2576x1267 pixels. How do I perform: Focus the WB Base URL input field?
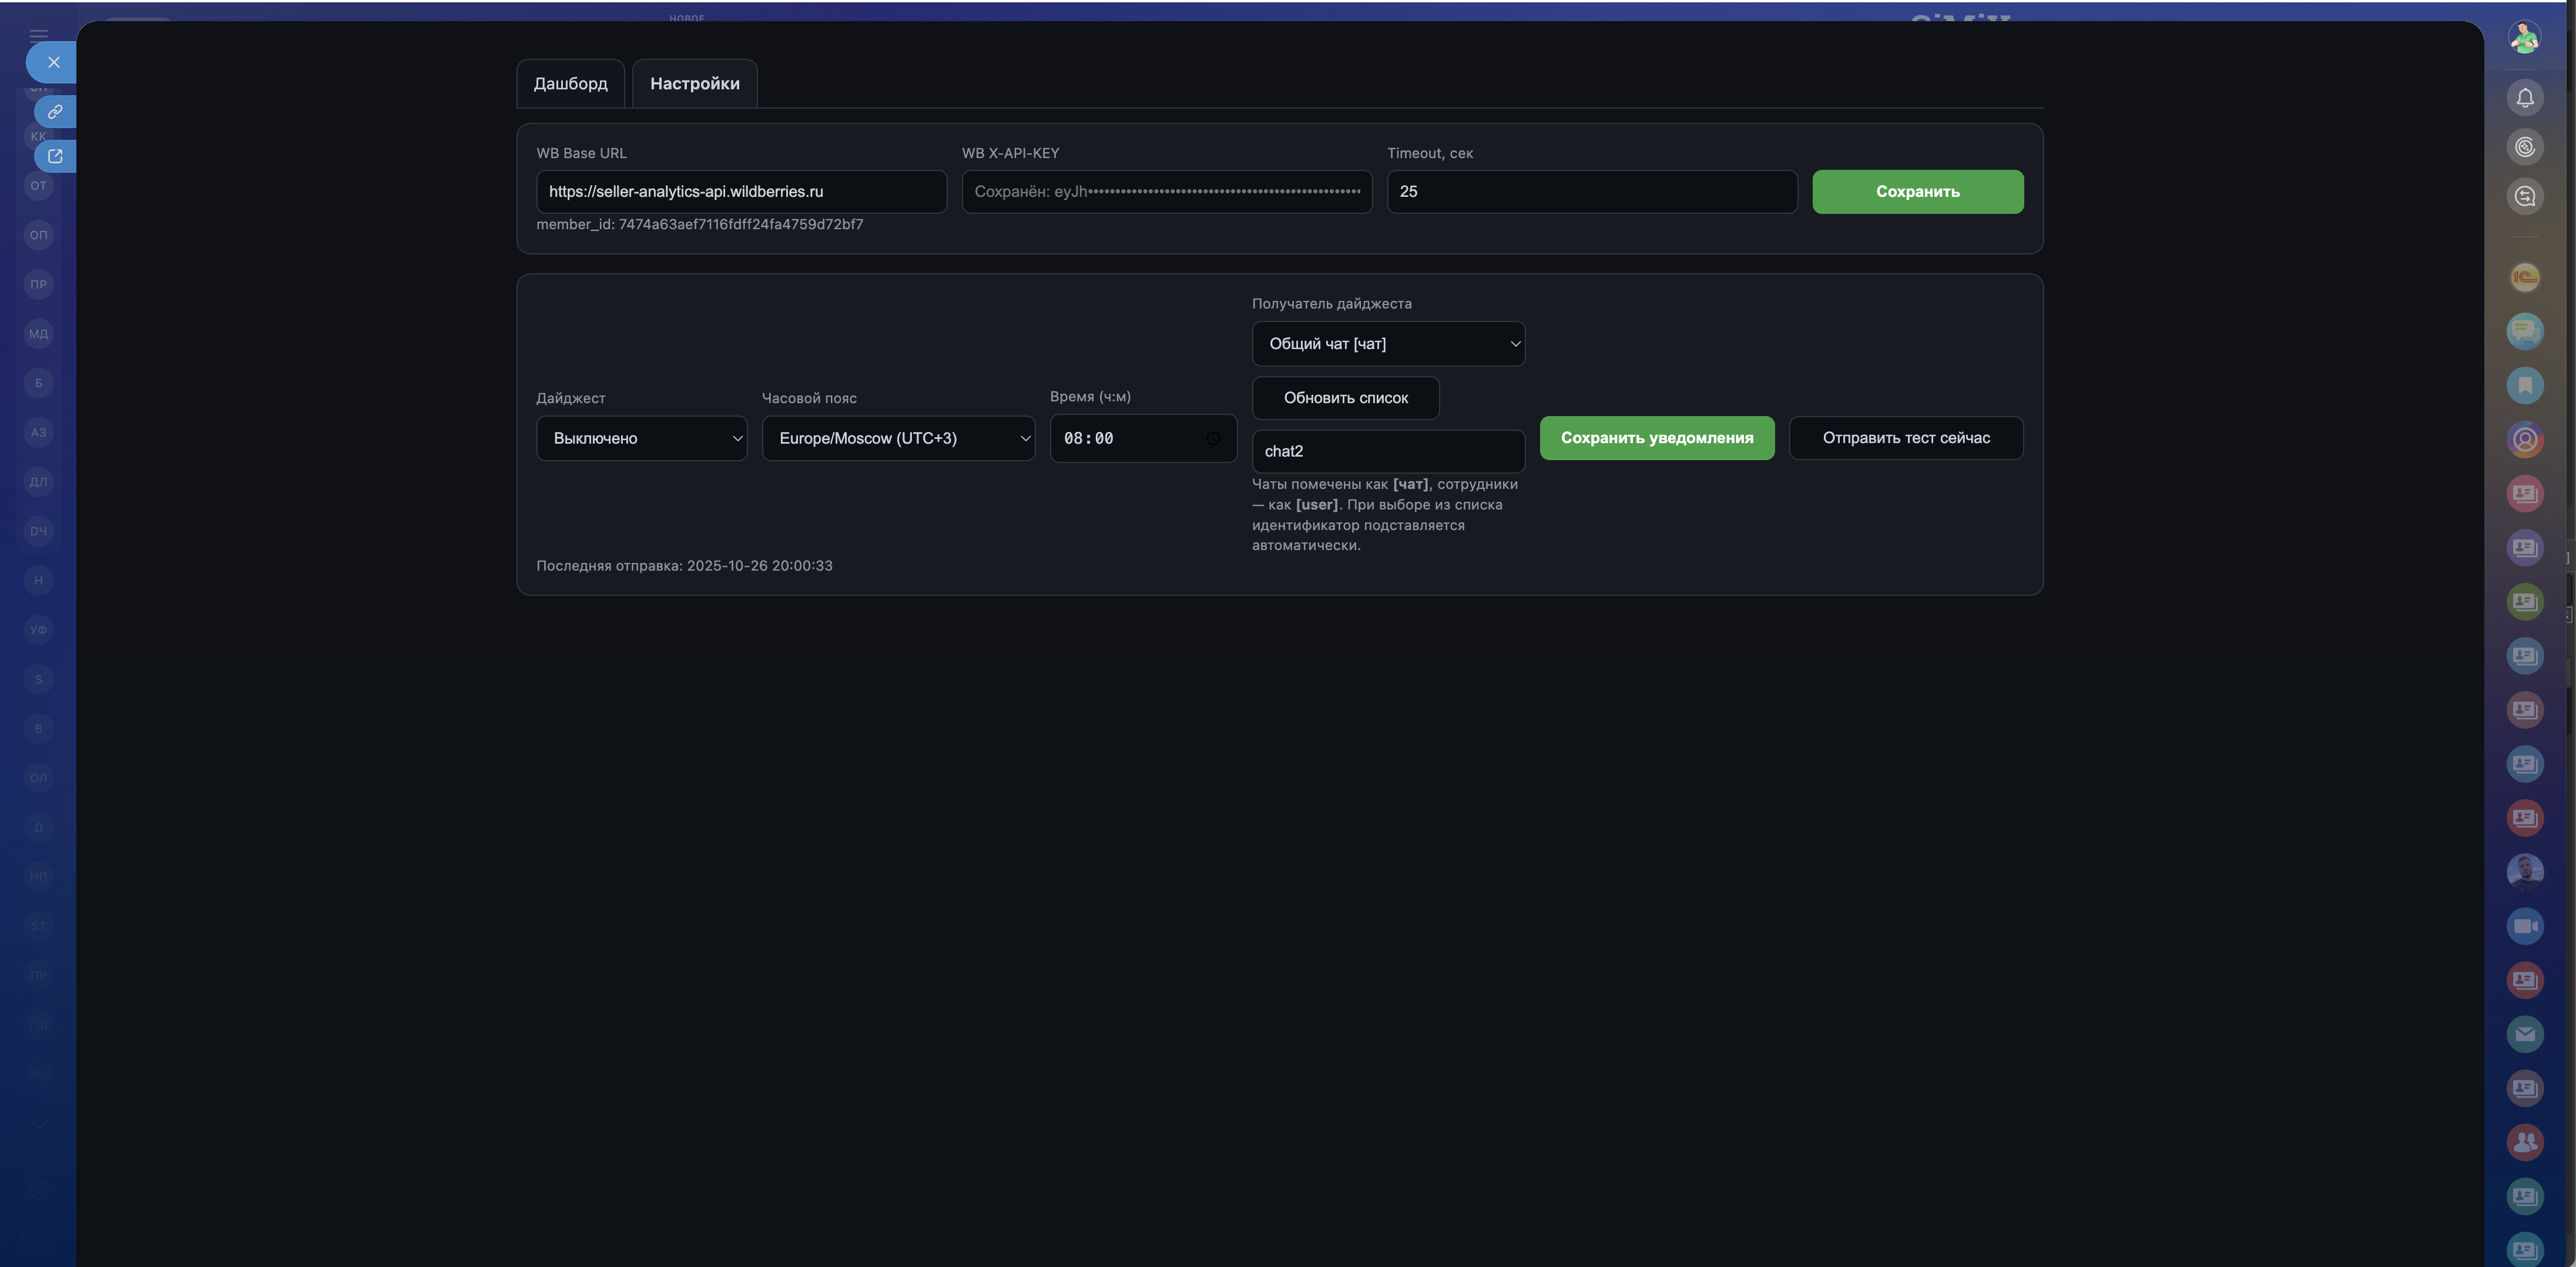tap(740, 192)
